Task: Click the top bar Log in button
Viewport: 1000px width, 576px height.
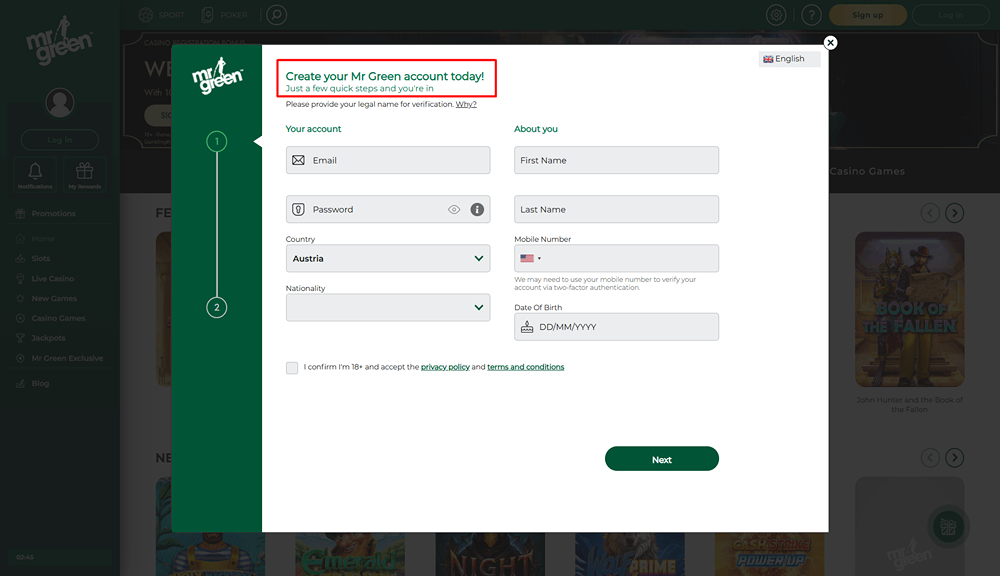Action: tap(950, 15)
